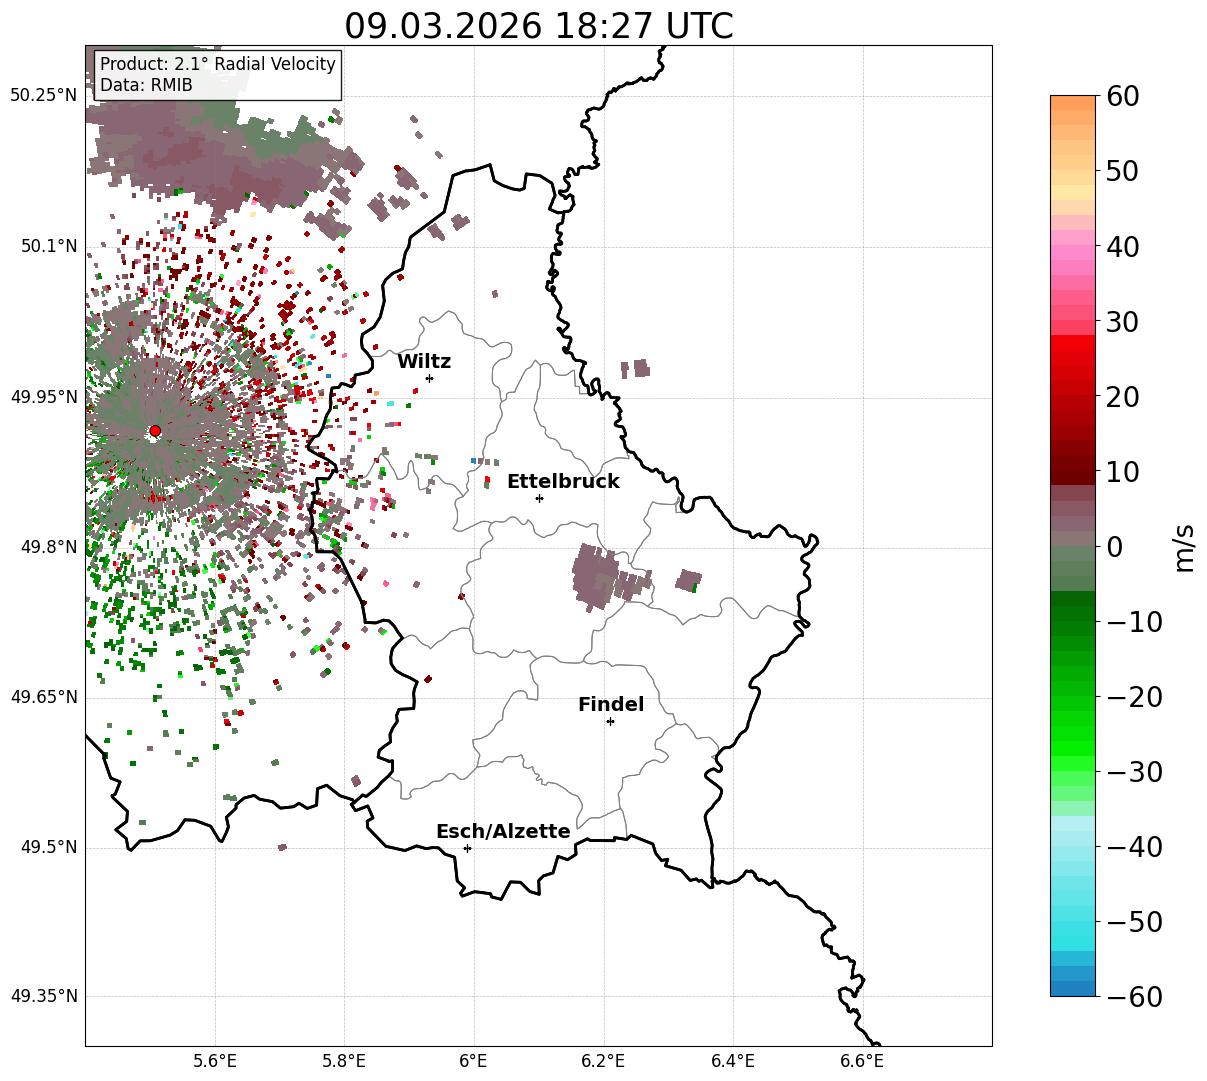This screenshot has height=1081, width=1207.
Task: Click the title 09.03.2026 18:27 UTC
Action: (539, 26)
